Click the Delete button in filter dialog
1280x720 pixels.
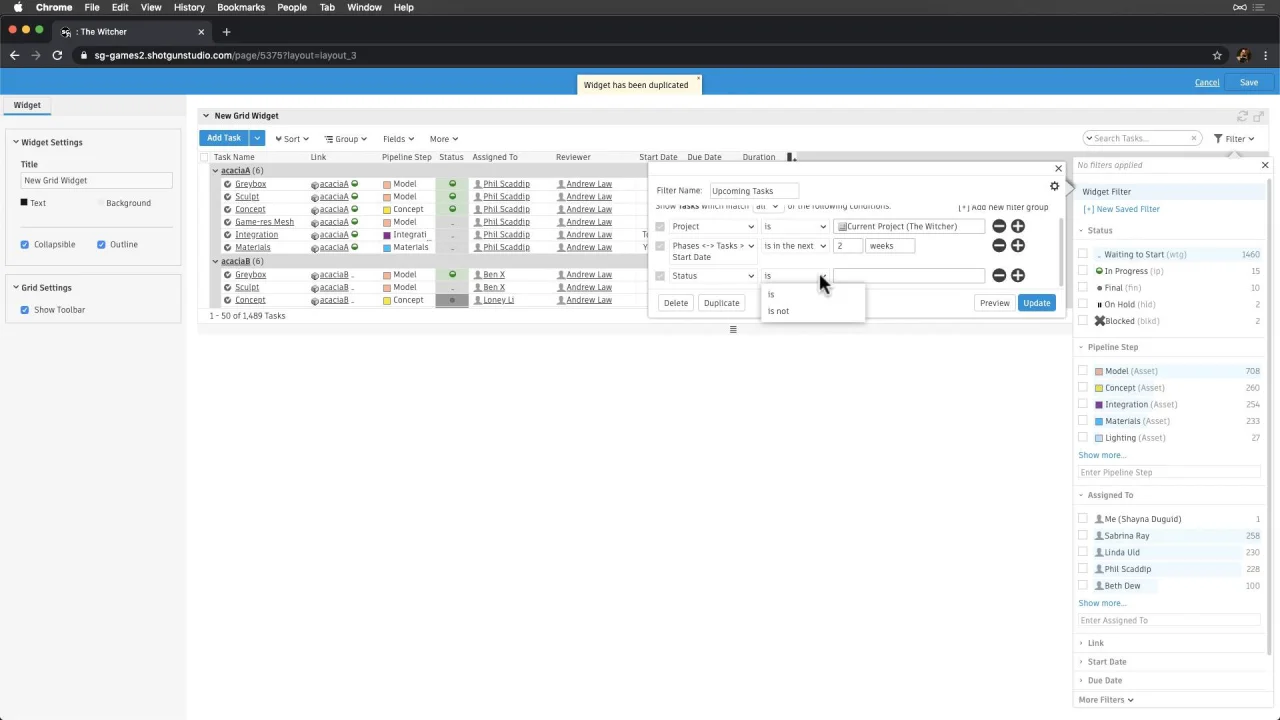(675, 303)
